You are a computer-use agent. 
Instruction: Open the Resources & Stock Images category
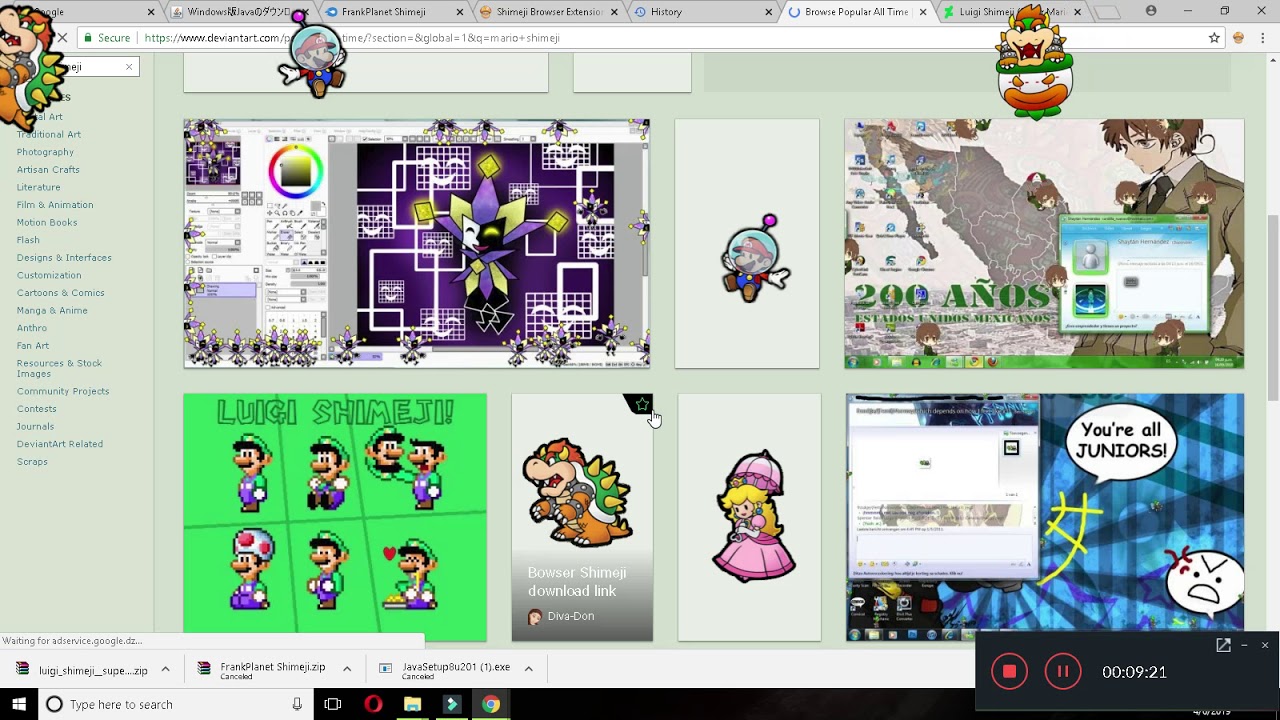click(x=59, y=368)
